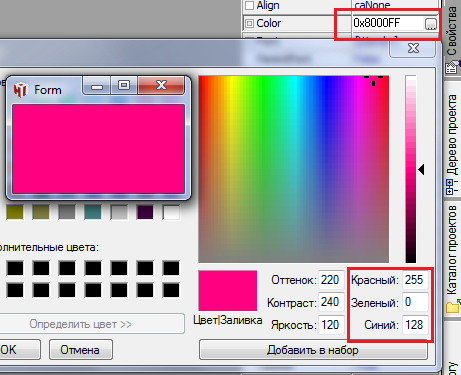Toggle the Align property checkbox
The width and height of the screenshot is (461, 375).
249,5
